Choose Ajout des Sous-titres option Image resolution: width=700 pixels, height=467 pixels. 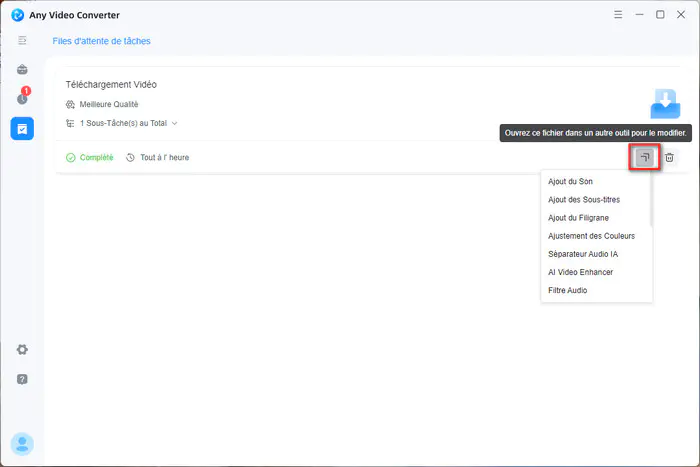coord(583,200)
